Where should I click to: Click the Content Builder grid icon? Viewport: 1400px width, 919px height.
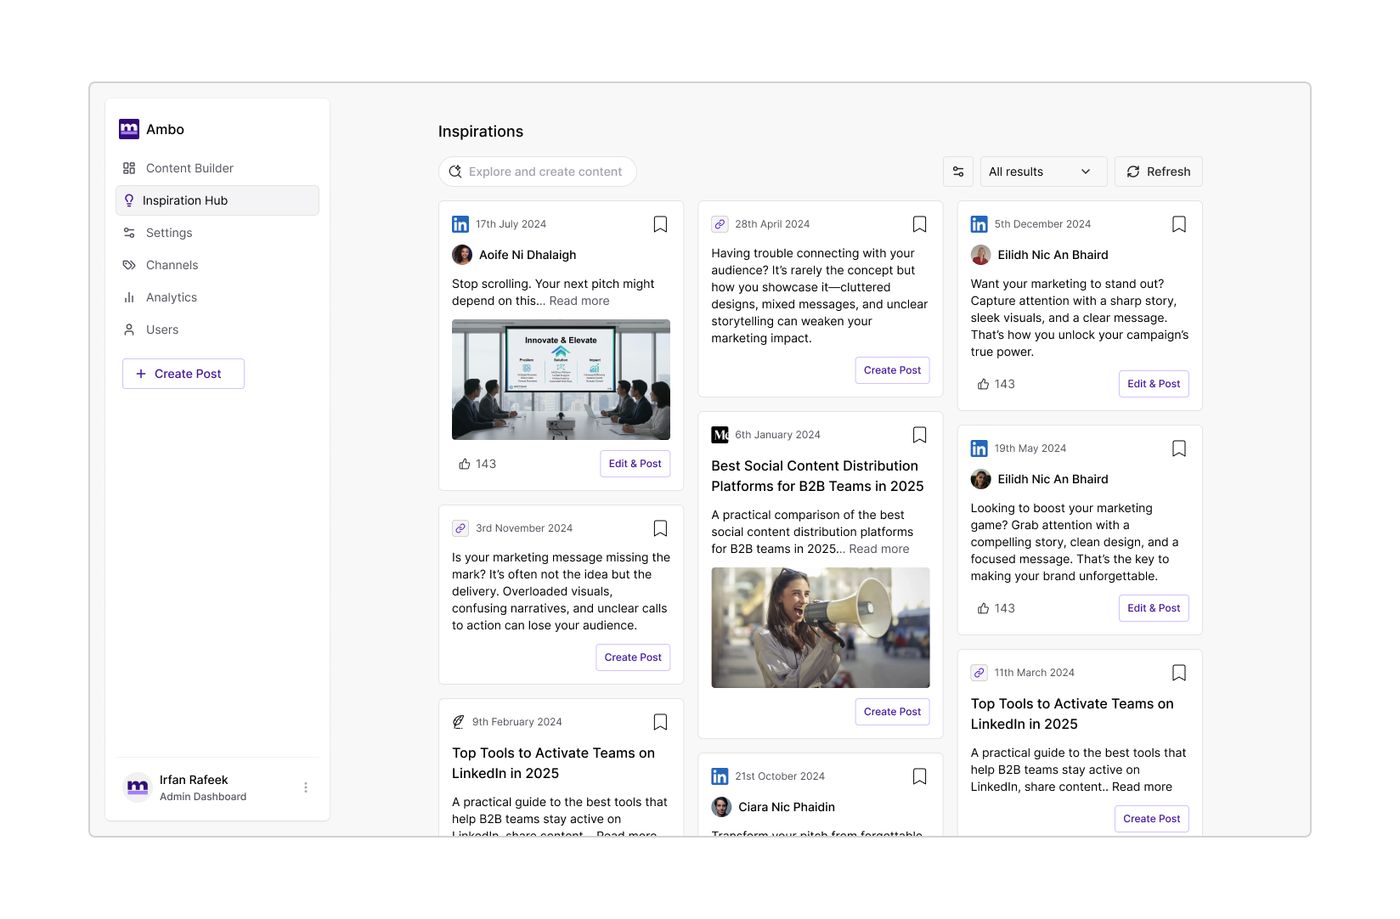tap(129, 168)
